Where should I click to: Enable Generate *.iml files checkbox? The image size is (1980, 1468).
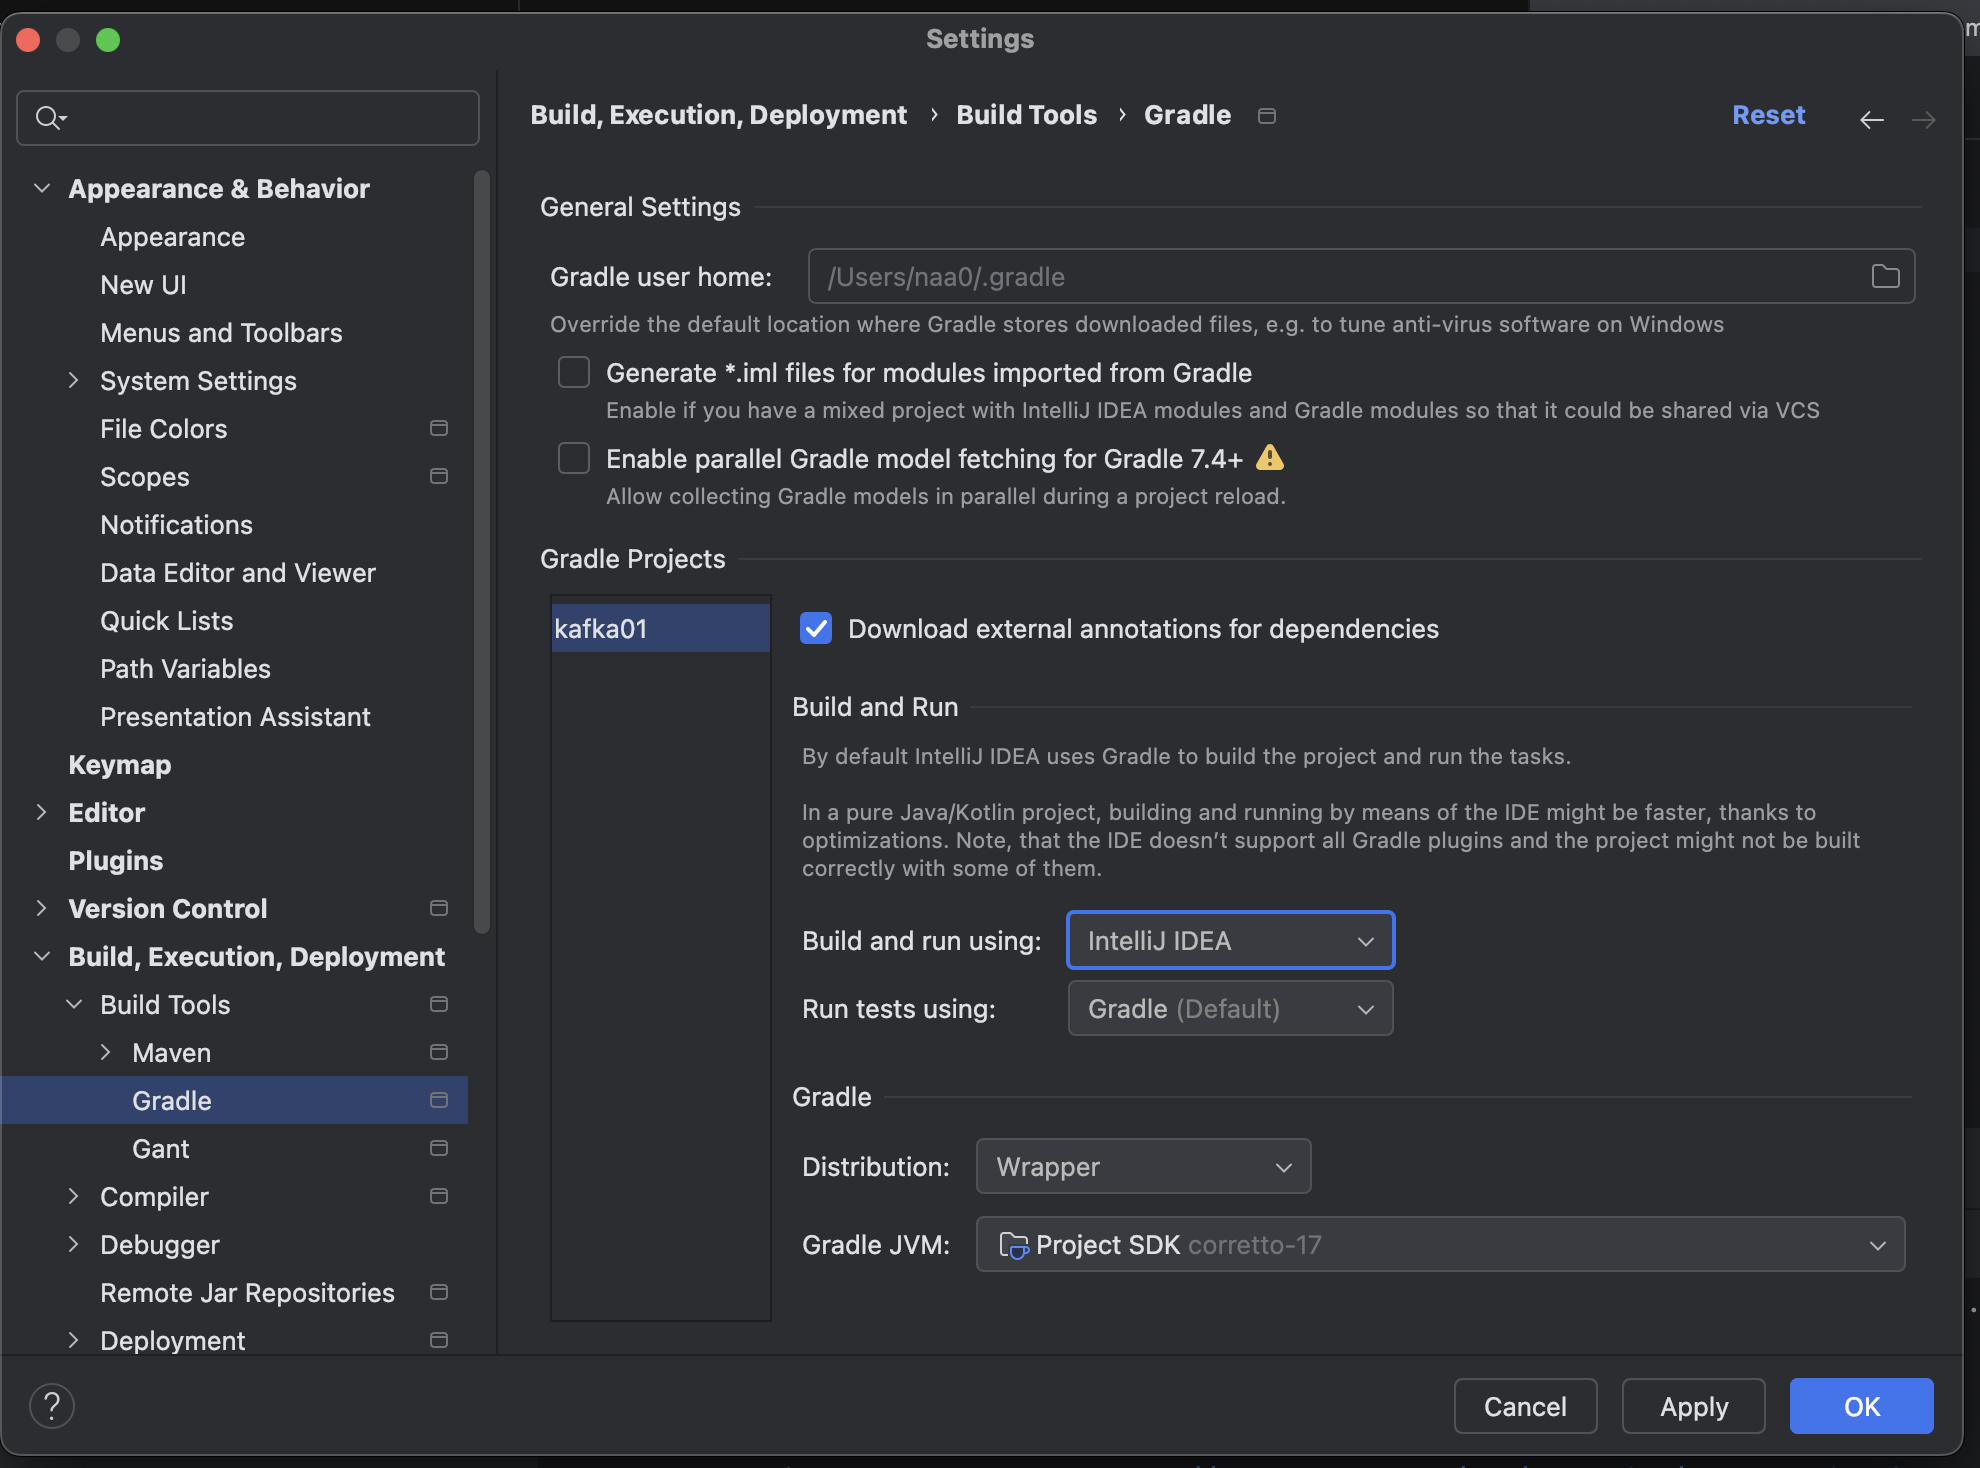click(x=574, y=372)
